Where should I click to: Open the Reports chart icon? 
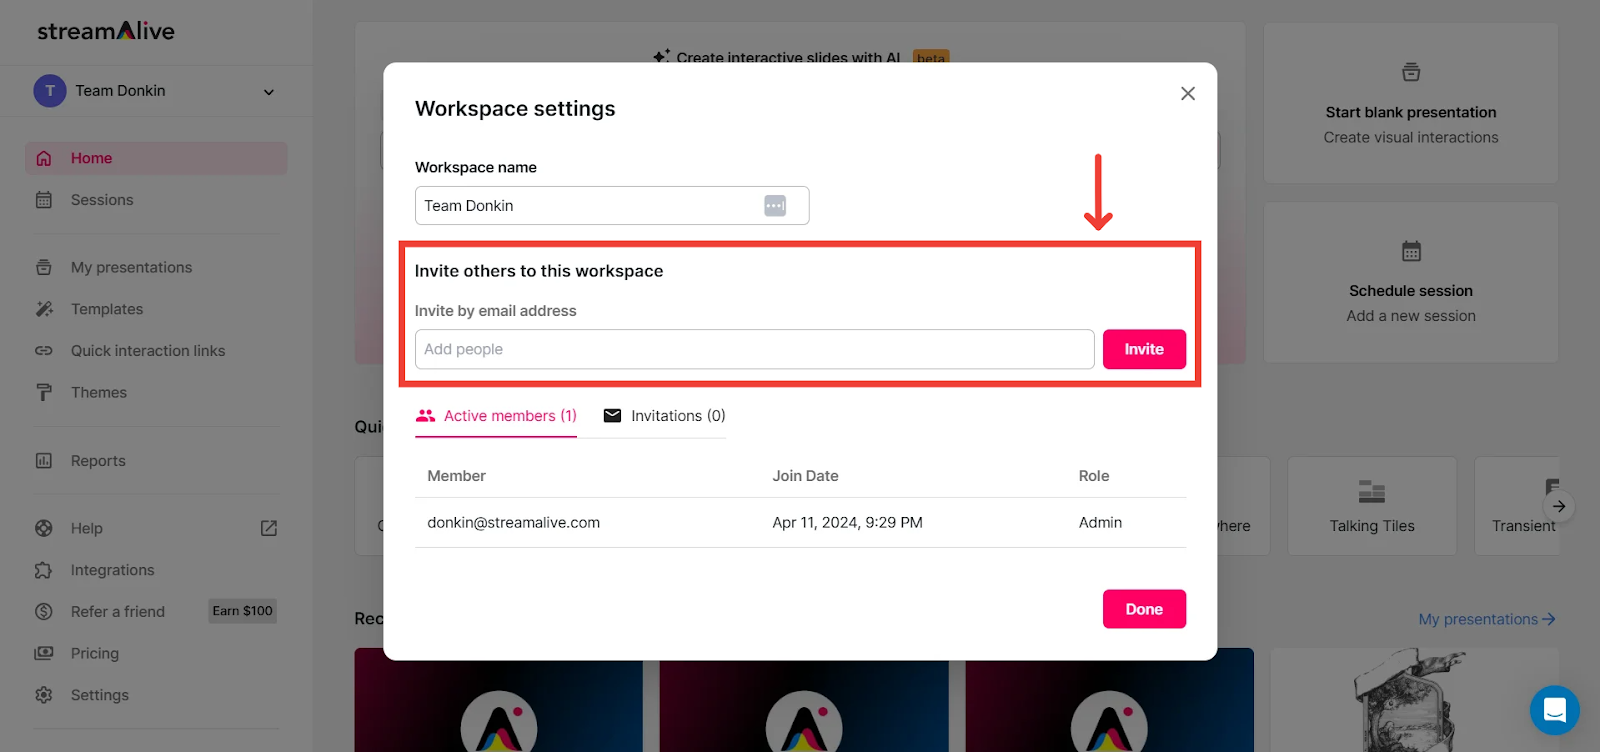click(x=44, y=461)
